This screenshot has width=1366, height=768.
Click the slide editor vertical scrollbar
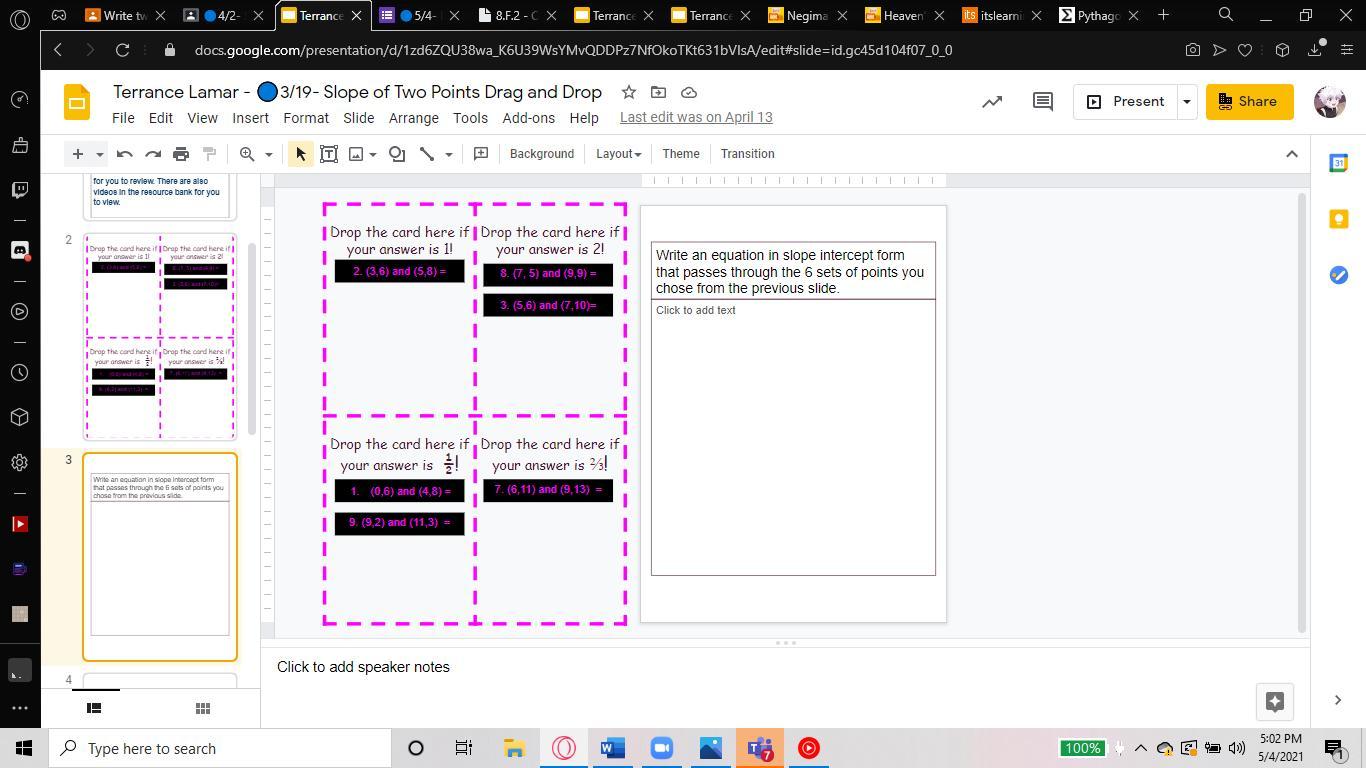tap(1302, 412)
